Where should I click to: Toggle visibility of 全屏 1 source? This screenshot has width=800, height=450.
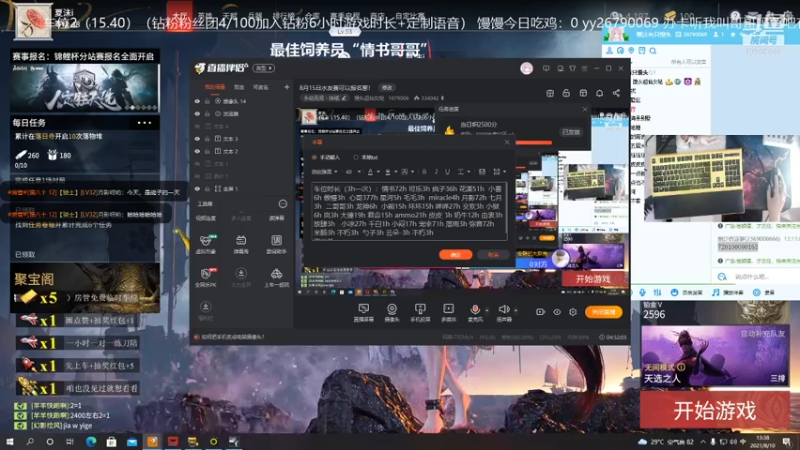[197, 189]
